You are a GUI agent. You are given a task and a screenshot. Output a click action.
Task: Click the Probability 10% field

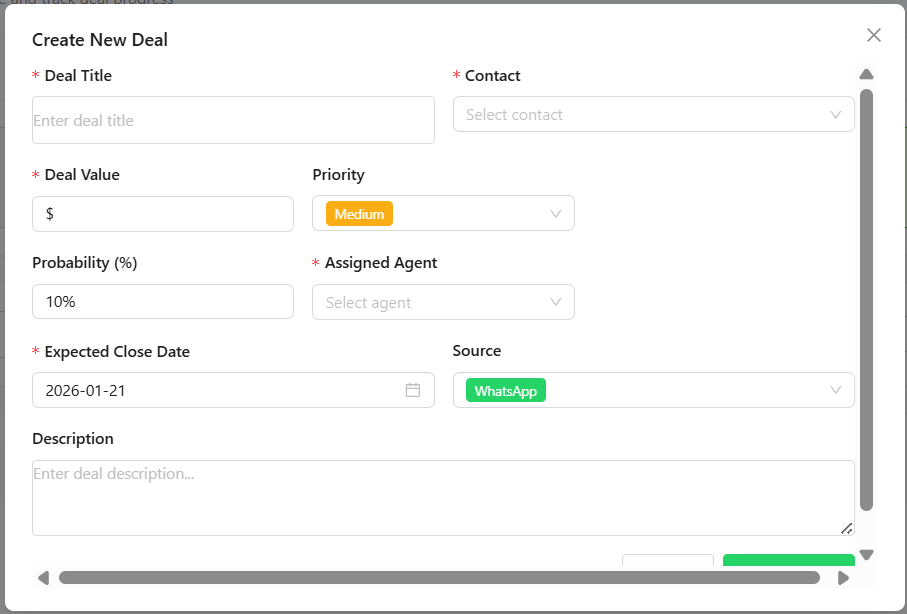[x=163, y=301]
